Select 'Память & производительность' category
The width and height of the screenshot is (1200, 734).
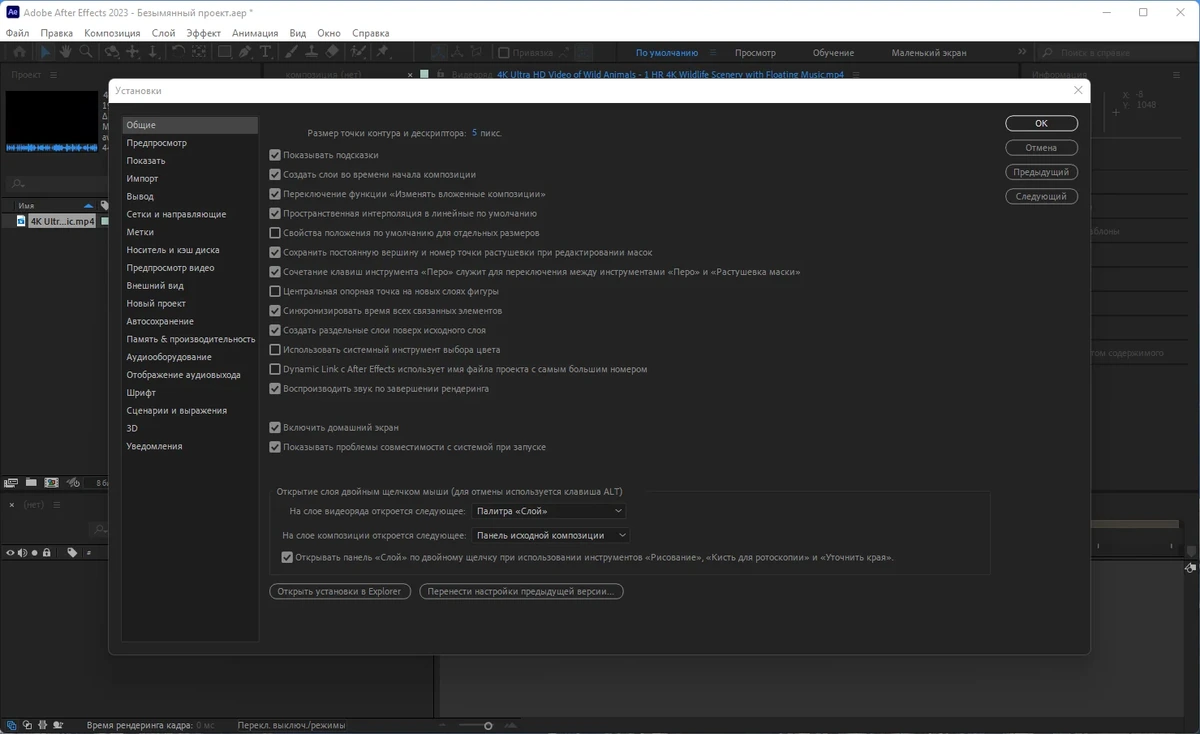click(x=190, y=339)
